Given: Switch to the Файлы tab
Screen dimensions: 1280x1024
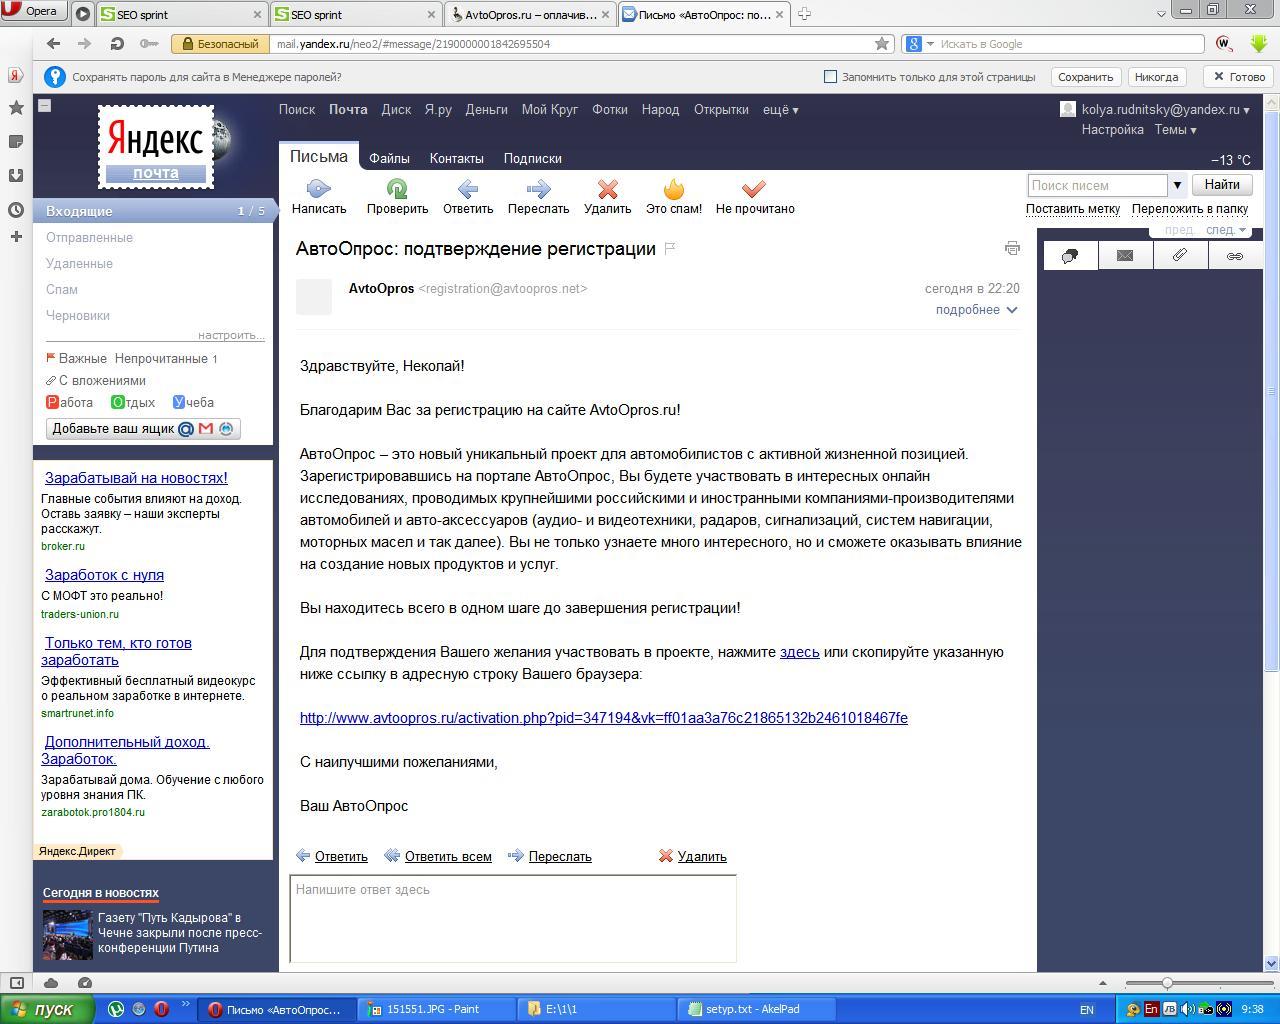Looking at the screenshot, I should click(389, 158).
